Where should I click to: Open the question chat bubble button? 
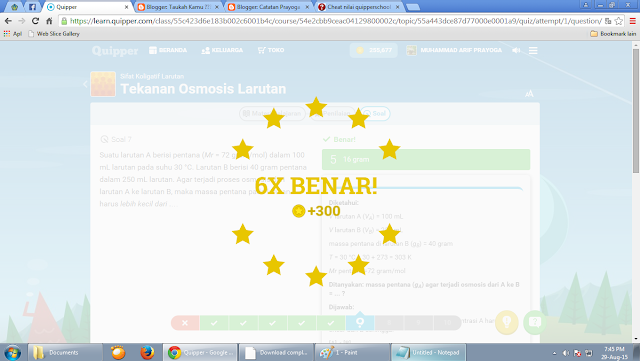pos(535,323)
